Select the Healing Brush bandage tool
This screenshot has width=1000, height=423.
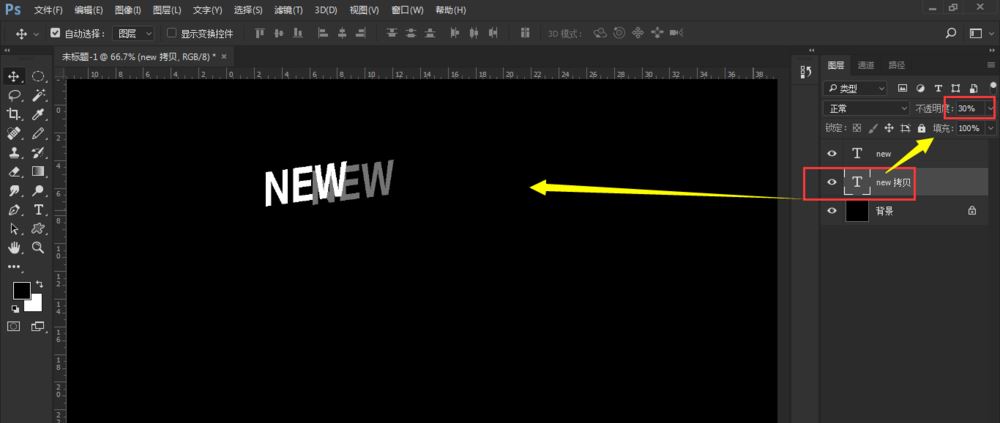click(x=13, y=133)
